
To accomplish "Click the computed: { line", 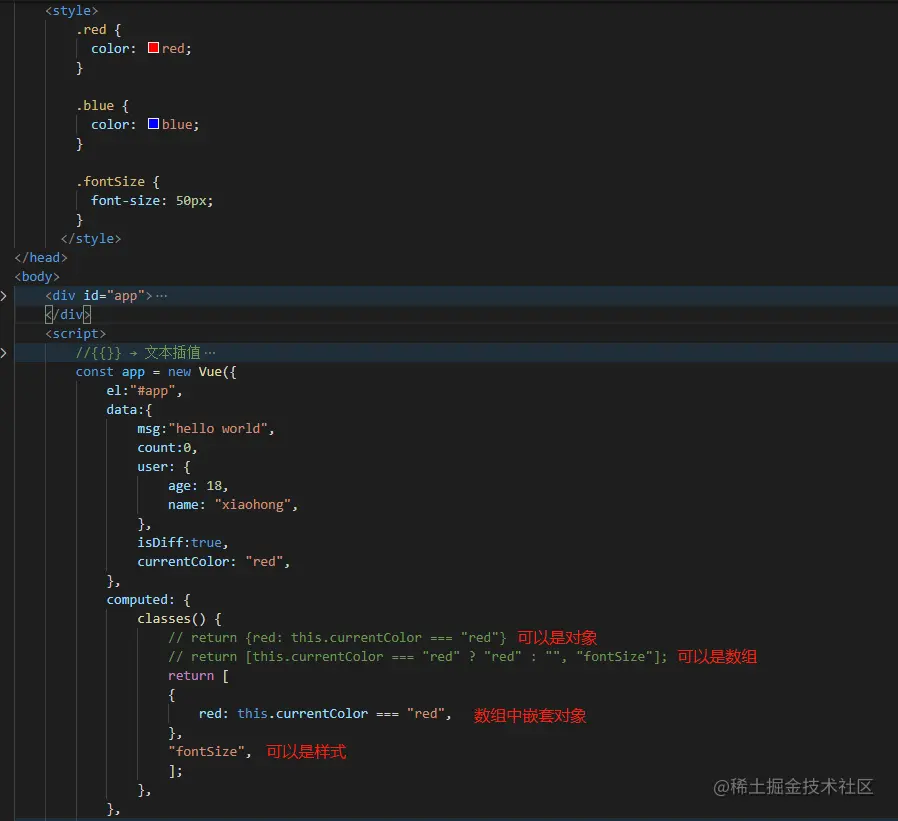I will click(148, 600).
